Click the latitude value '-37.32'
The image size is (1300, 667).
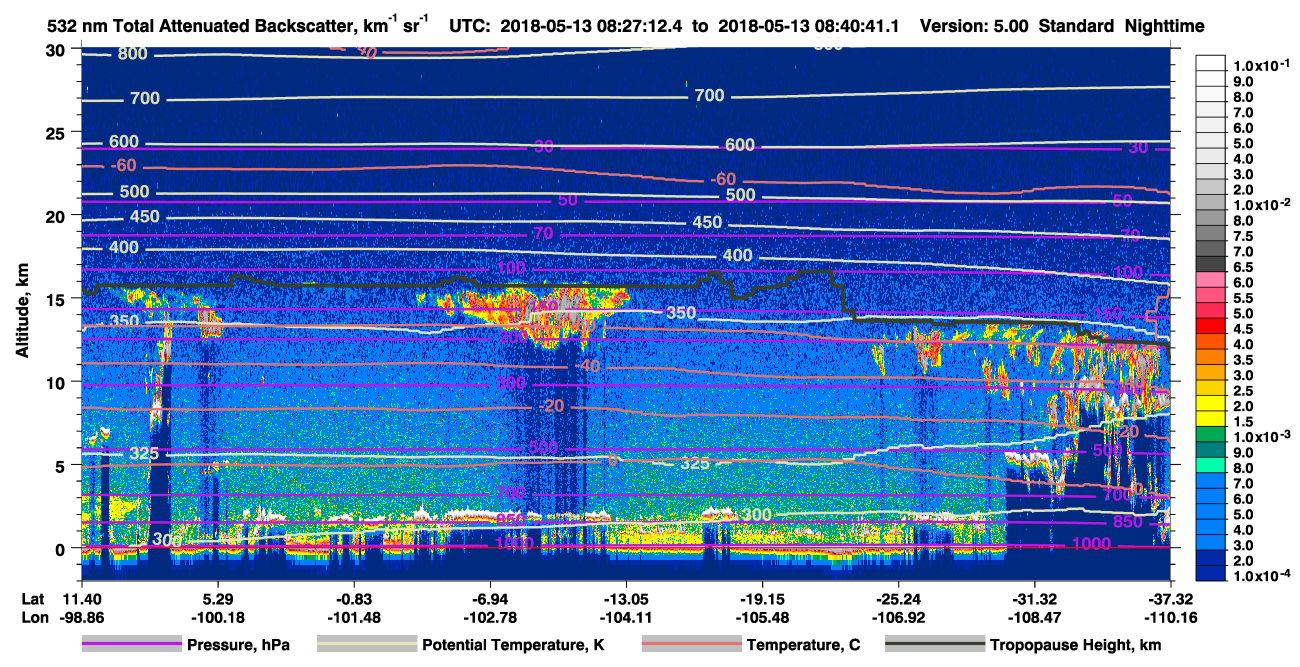pos(1171,600)
